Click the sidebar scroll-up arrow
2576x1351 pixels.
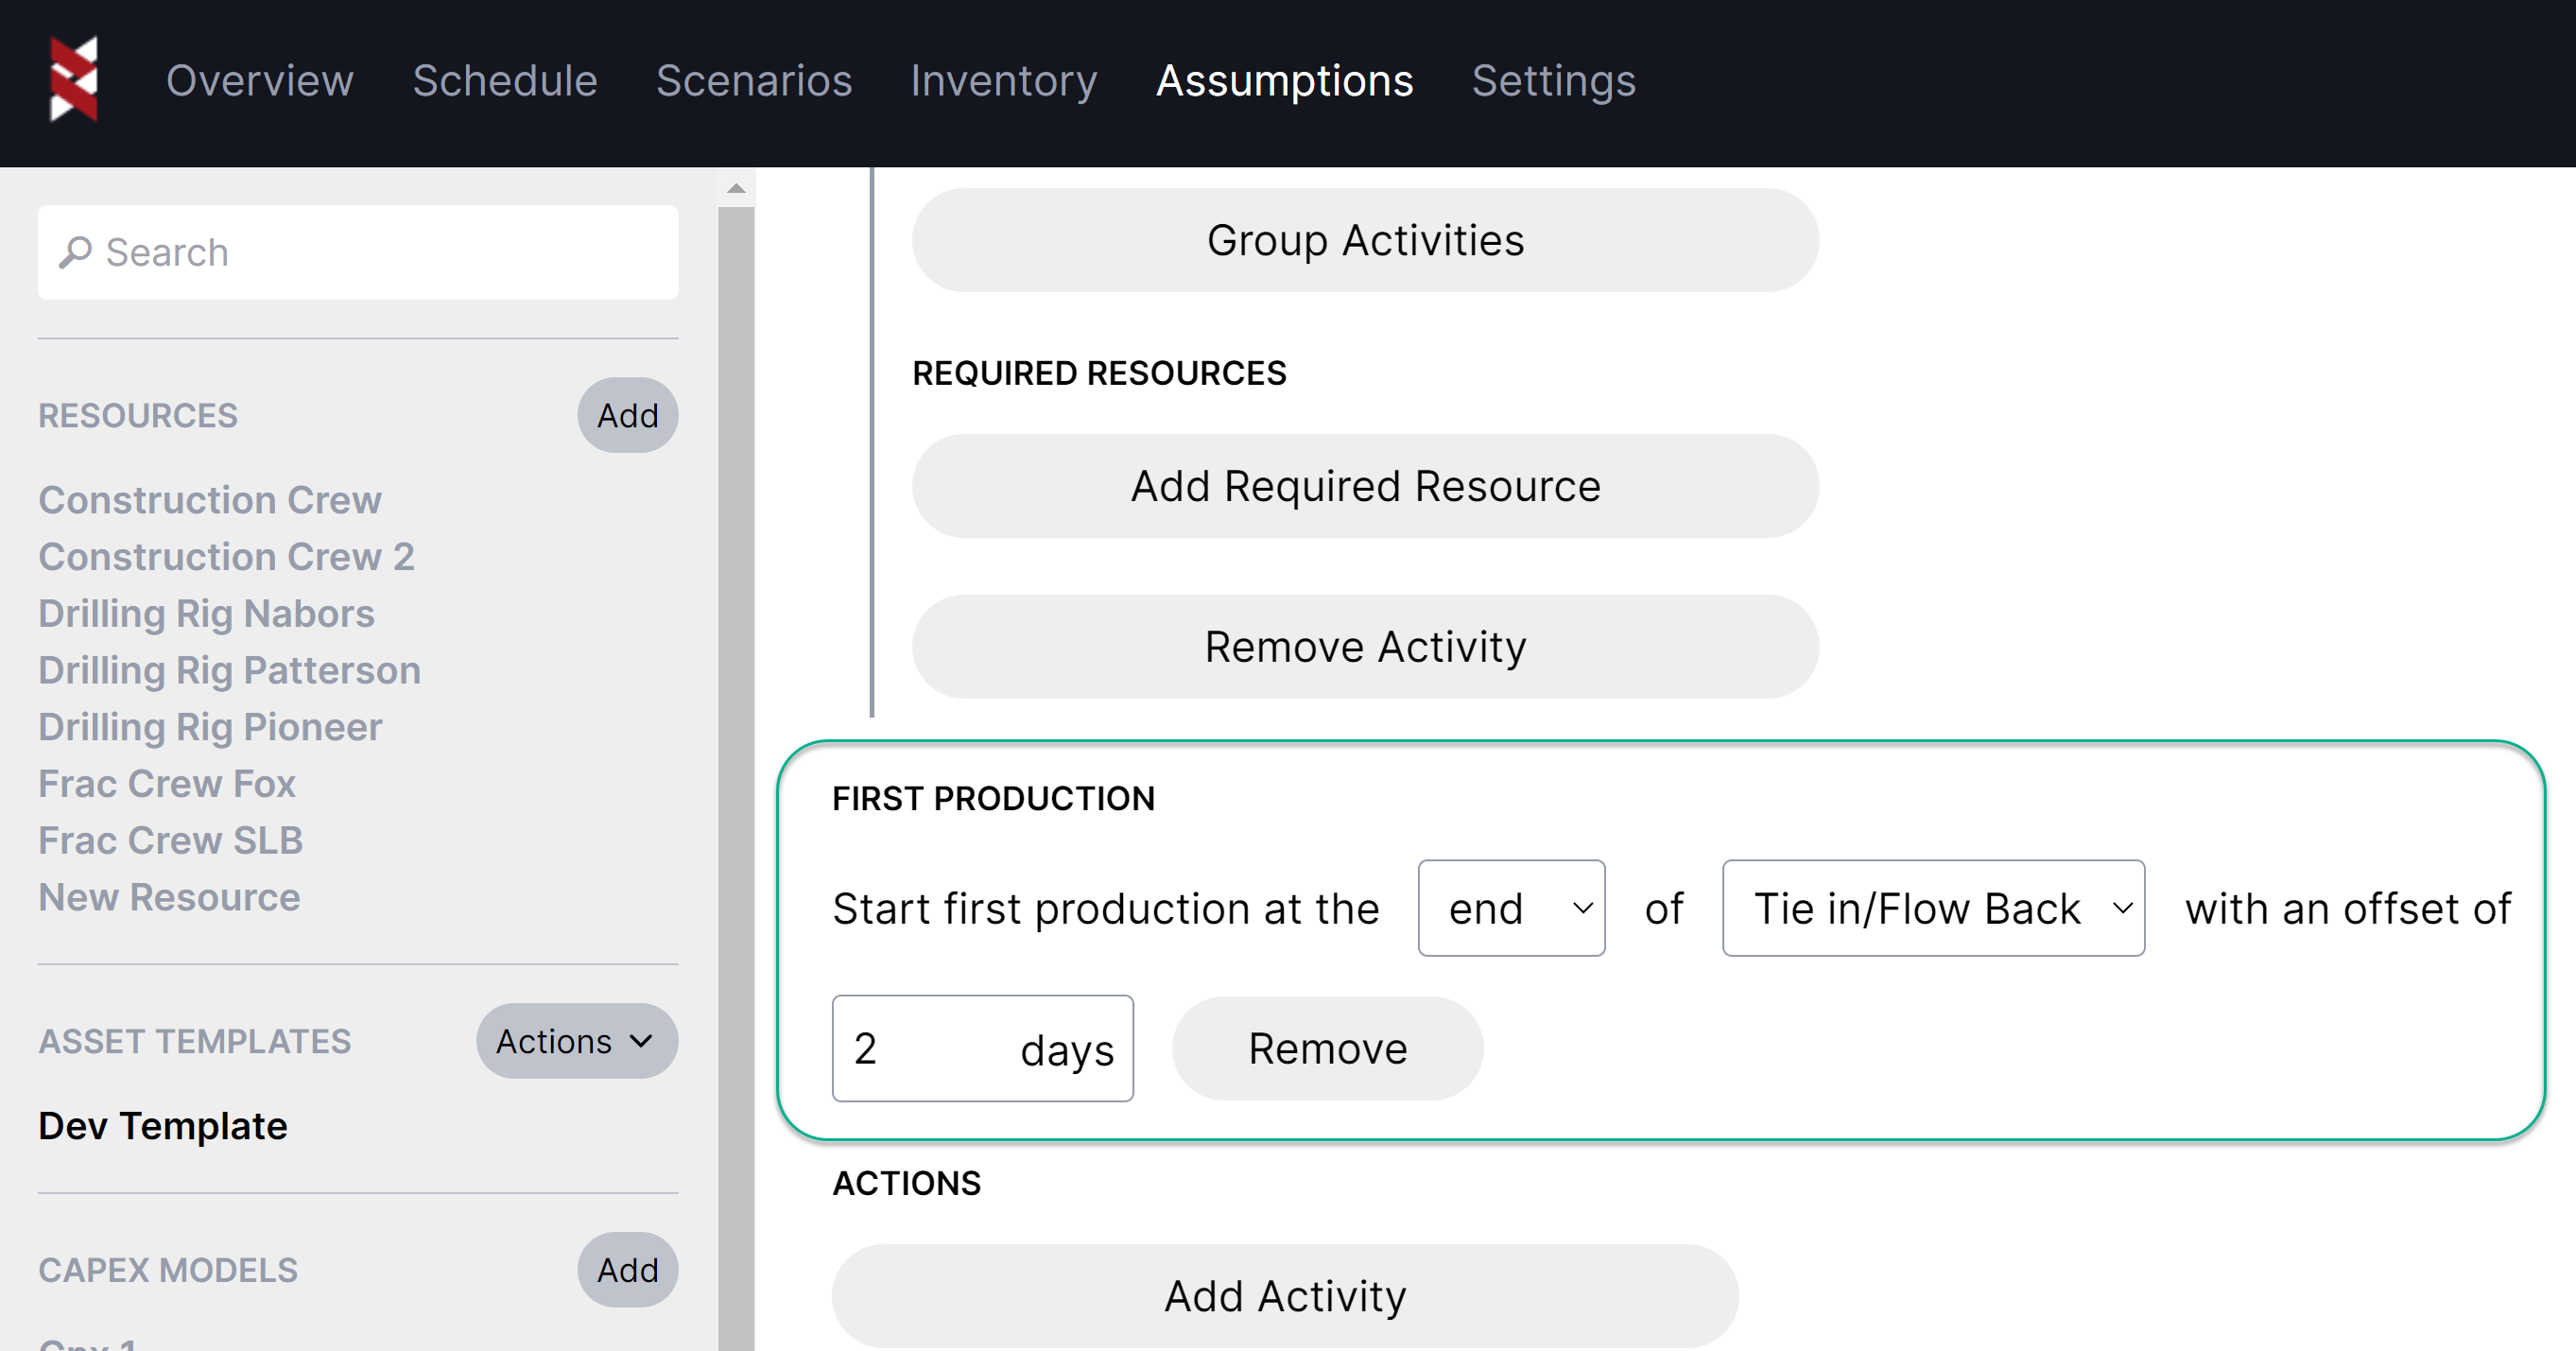736,188
